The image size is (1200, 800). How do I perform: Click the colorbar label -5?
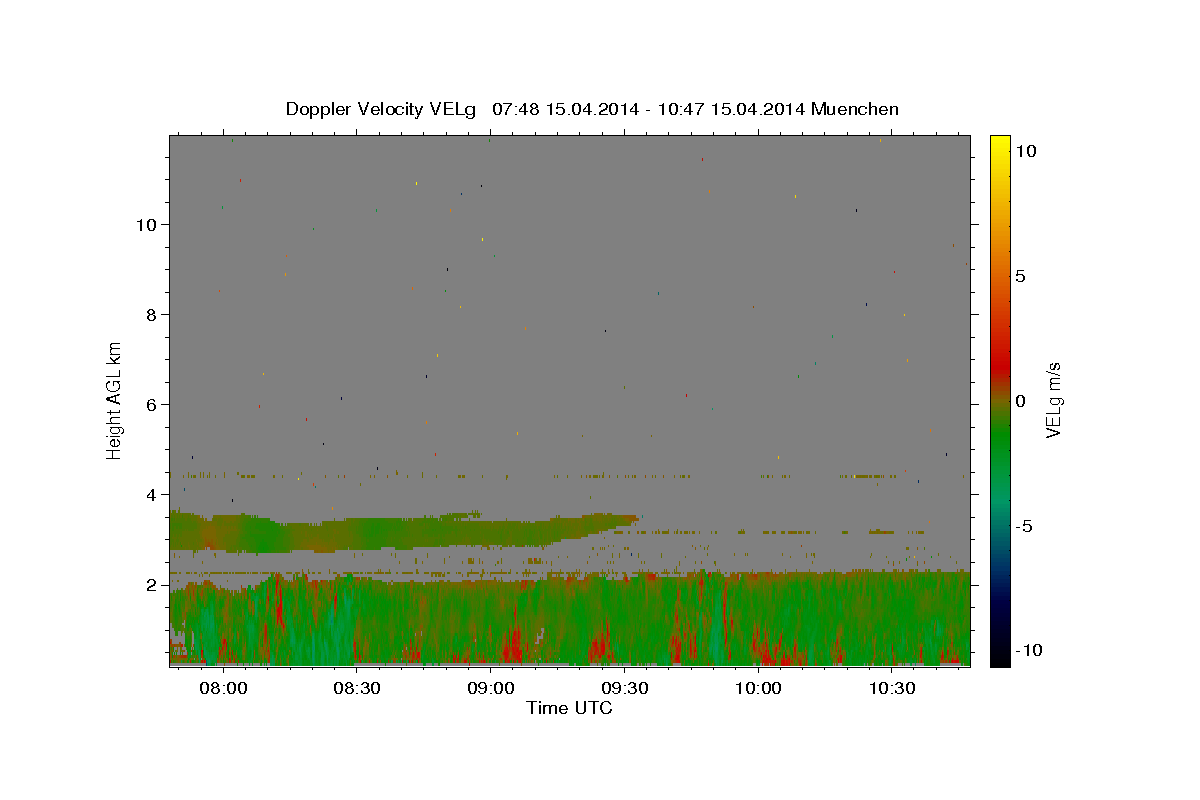tap(1024, 526)
